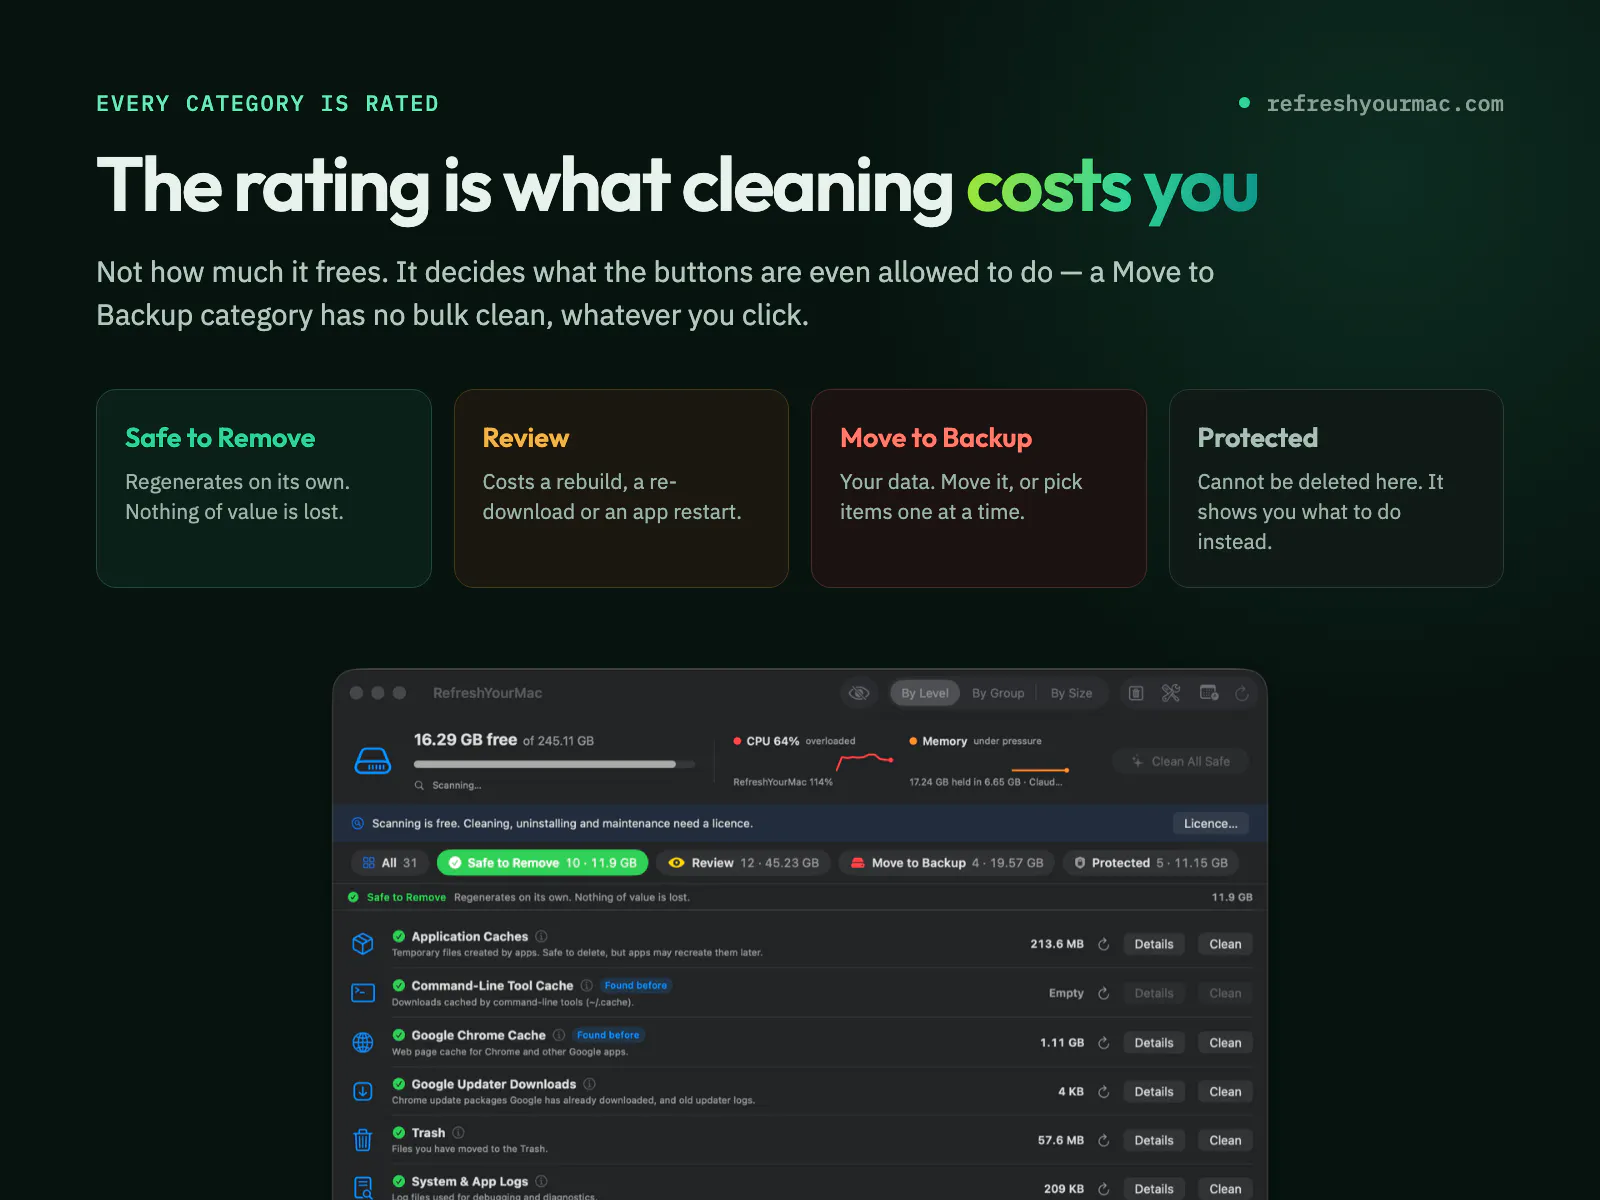
Task: Open info for Command-Line Tool Cache
Action: click(x=587, y=985)
